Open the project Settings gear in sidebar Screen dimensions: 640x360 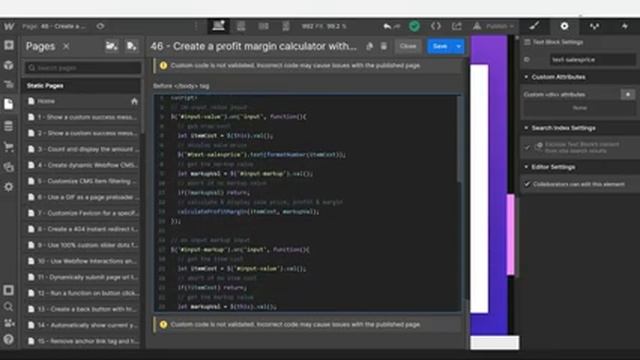(9, 187)
